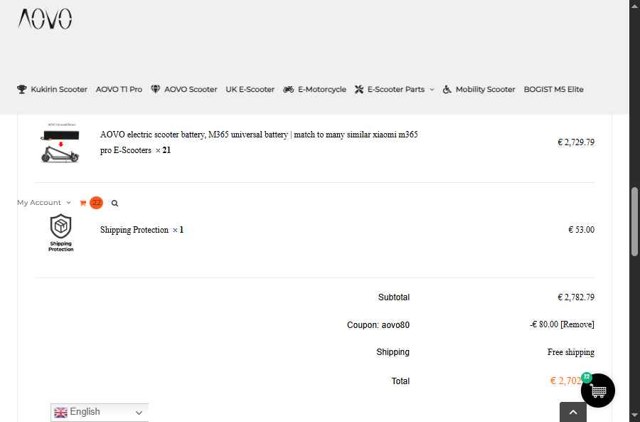Click the Free shipping text

click(571, 352)
